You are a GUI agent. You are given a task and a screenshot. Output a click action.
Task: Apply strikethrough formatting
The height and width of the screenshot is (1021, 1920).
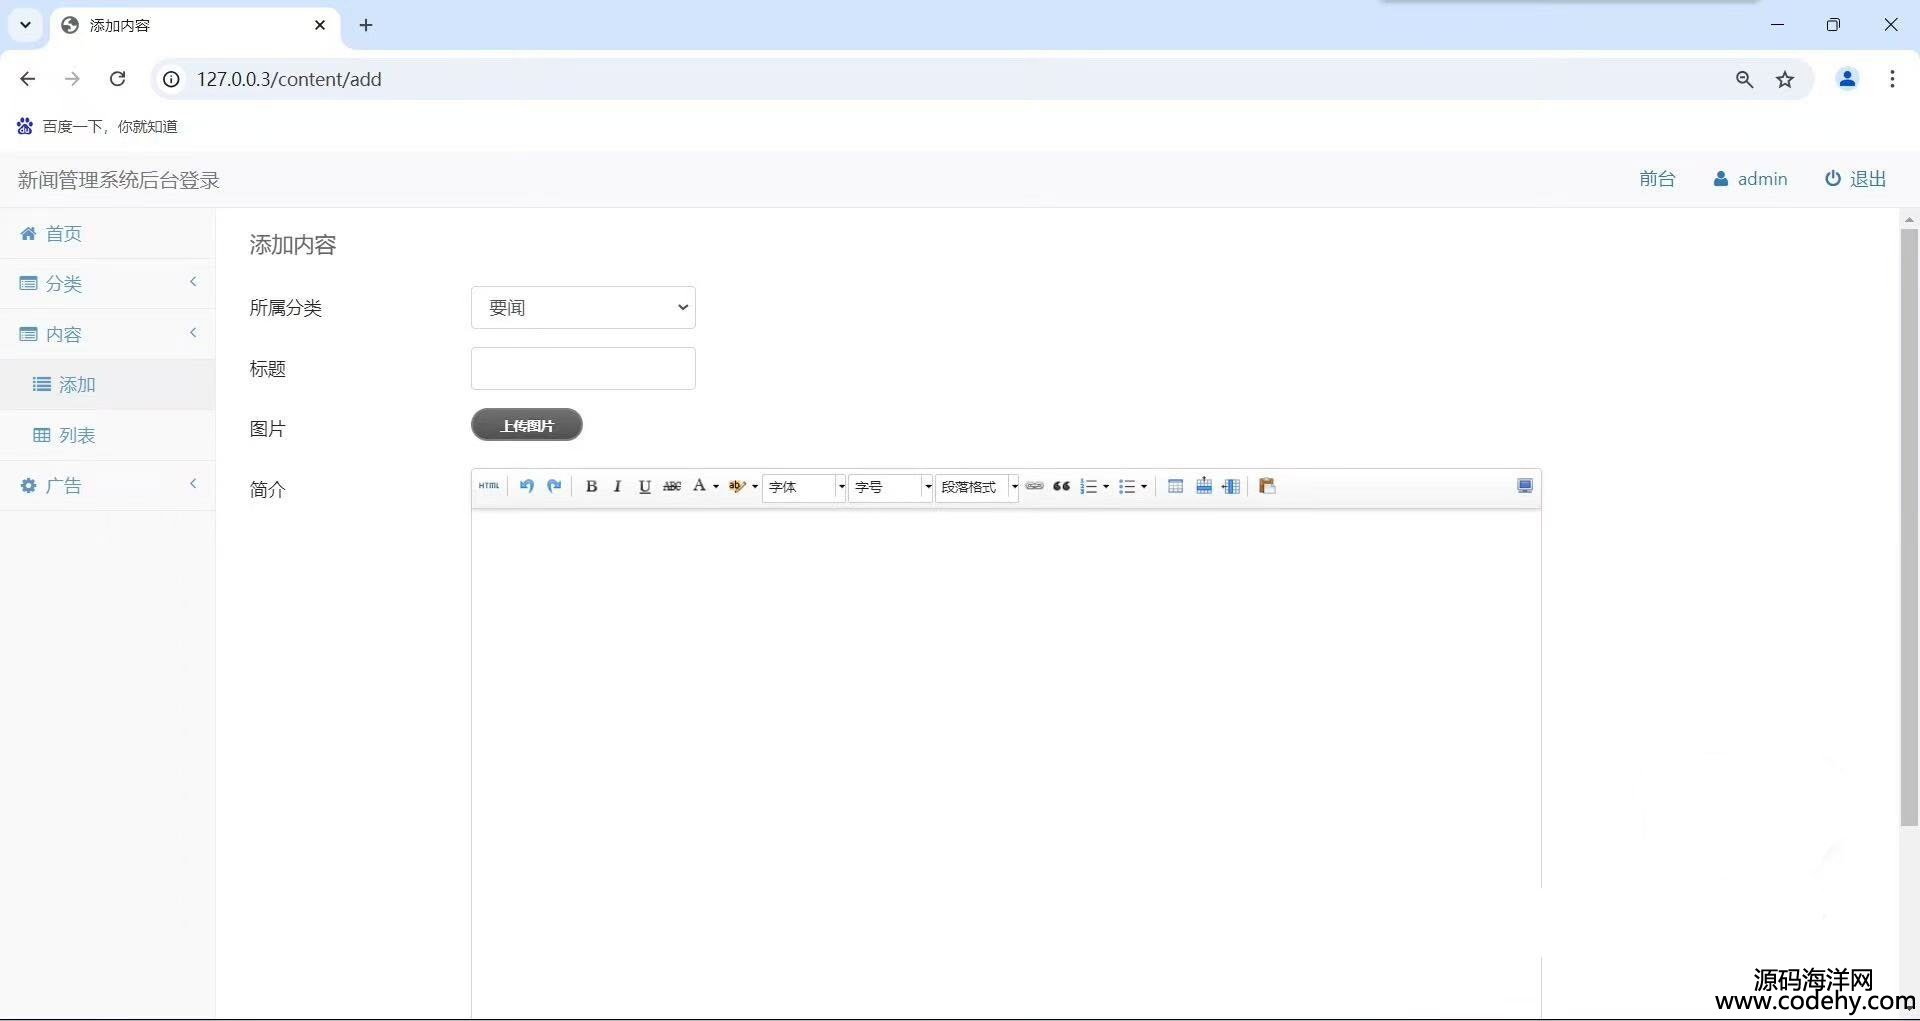(672, 487)
